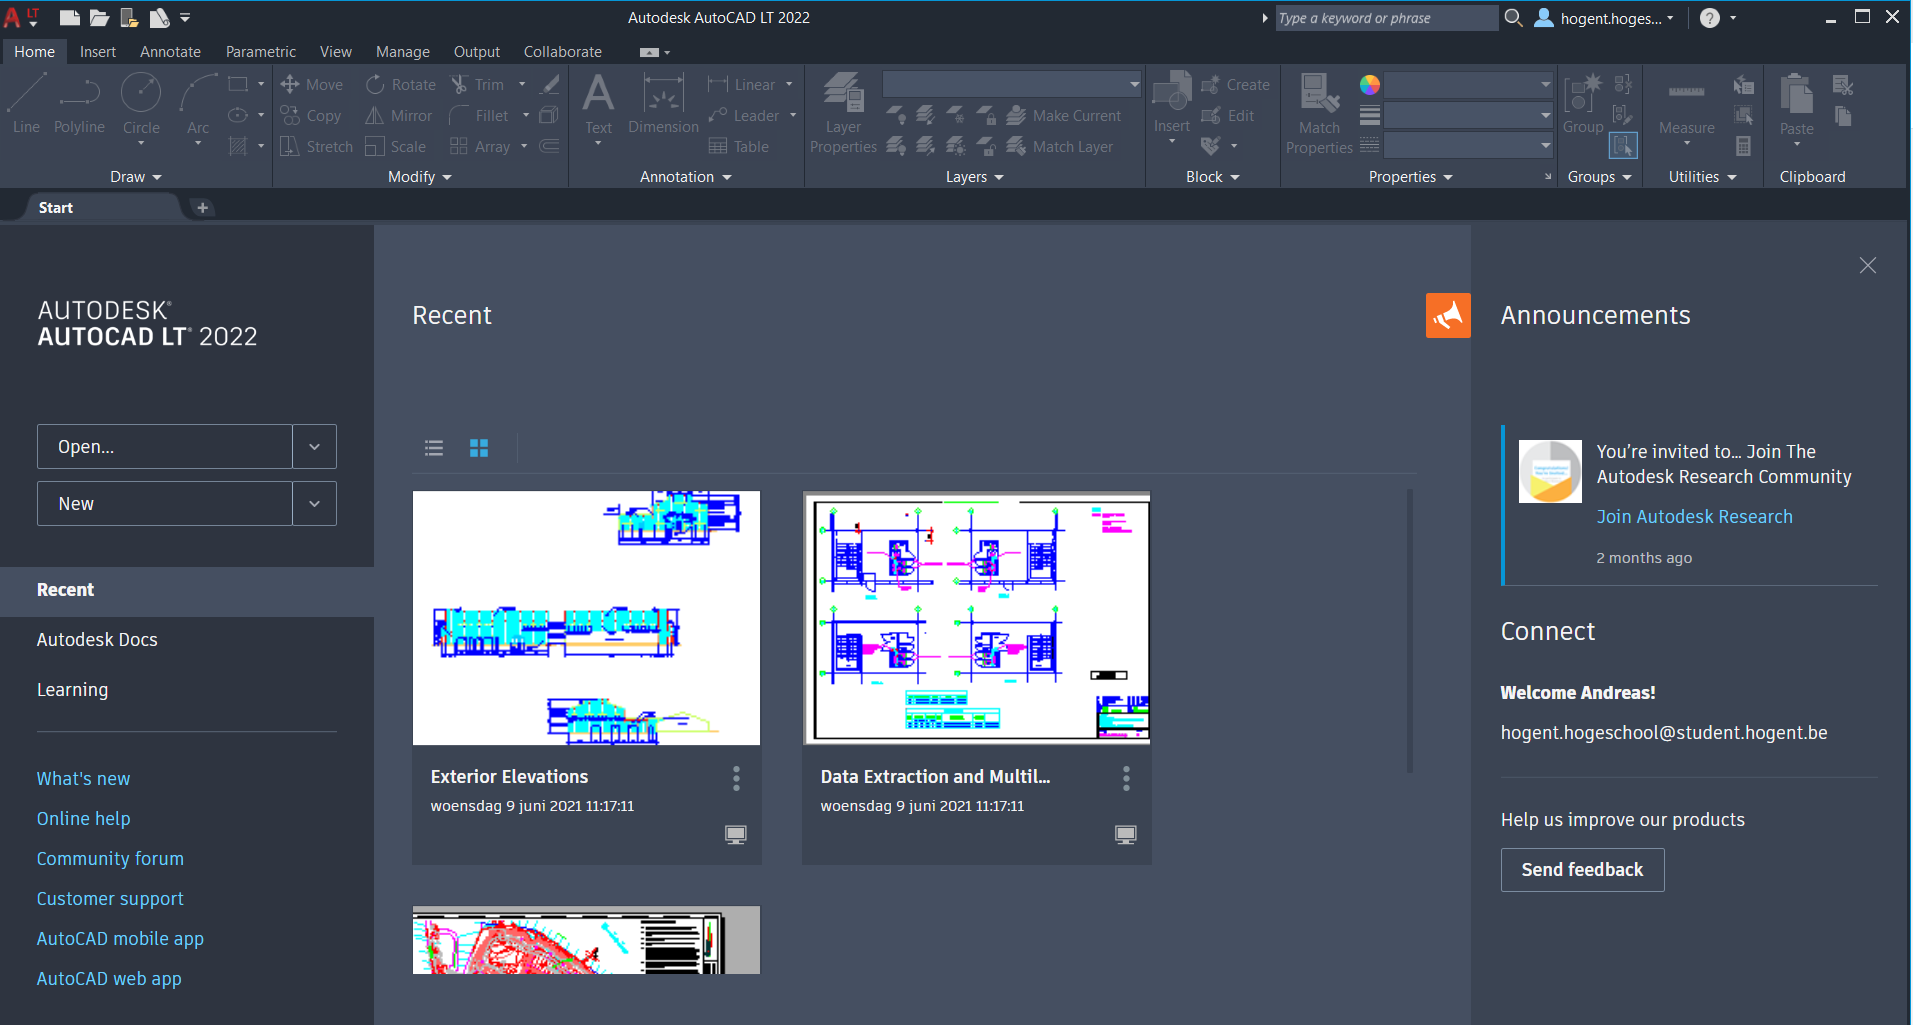The width and height of the screenshot is (1913, 1025).
Task: Click three-dot menu on Data Extraction card
Action: tap(1126, 778)
